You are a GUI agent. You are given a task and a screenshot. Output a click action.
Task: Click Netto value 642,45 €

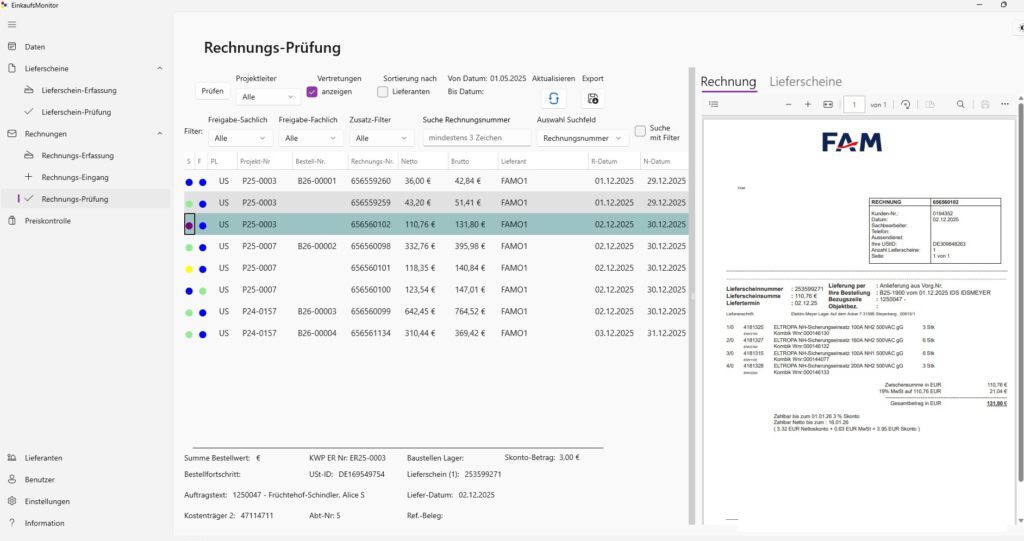[x=420, y=312]
